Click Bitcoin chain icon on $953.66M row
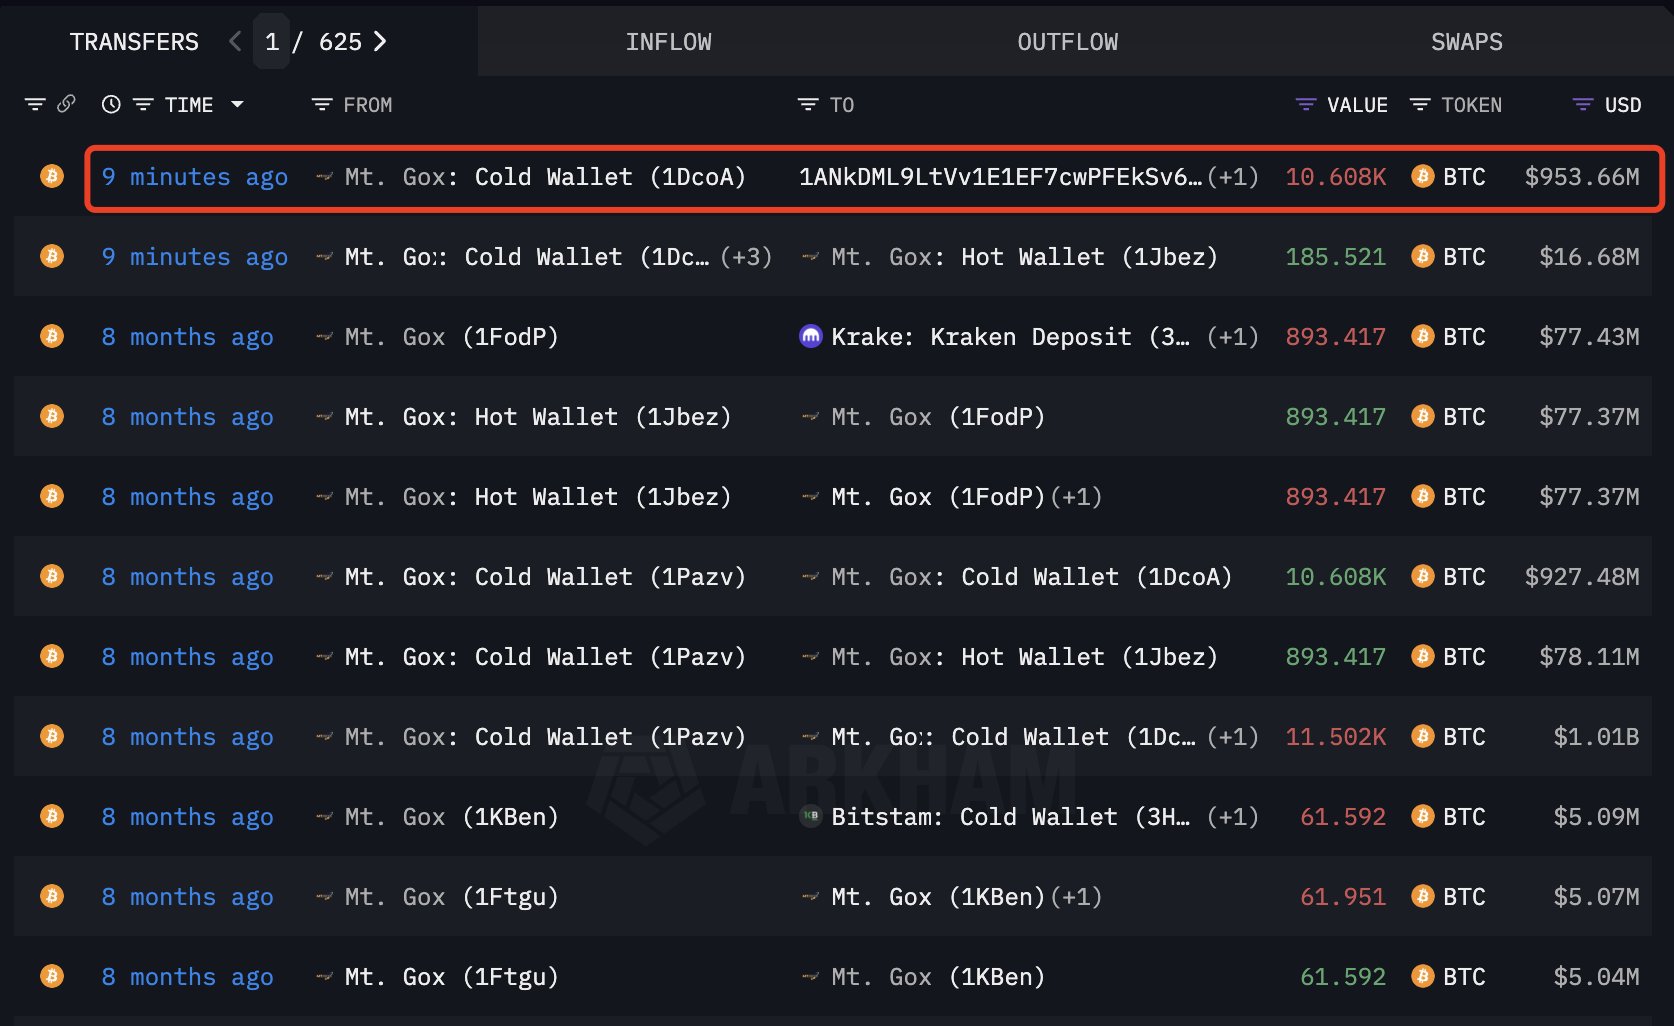This screenshot has height=1026, width=1674. (52, 177)
